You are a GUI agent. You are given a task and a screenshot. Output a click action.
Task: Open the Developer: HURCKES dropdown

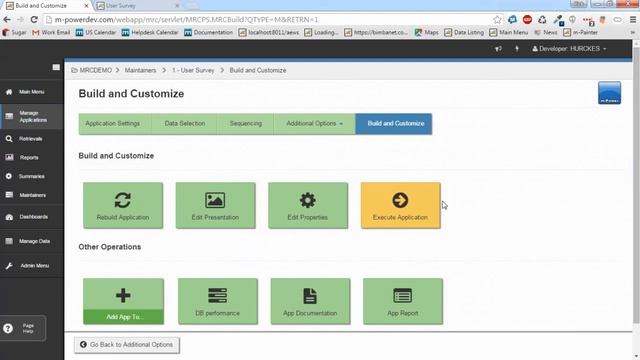[x=569, y=49]
